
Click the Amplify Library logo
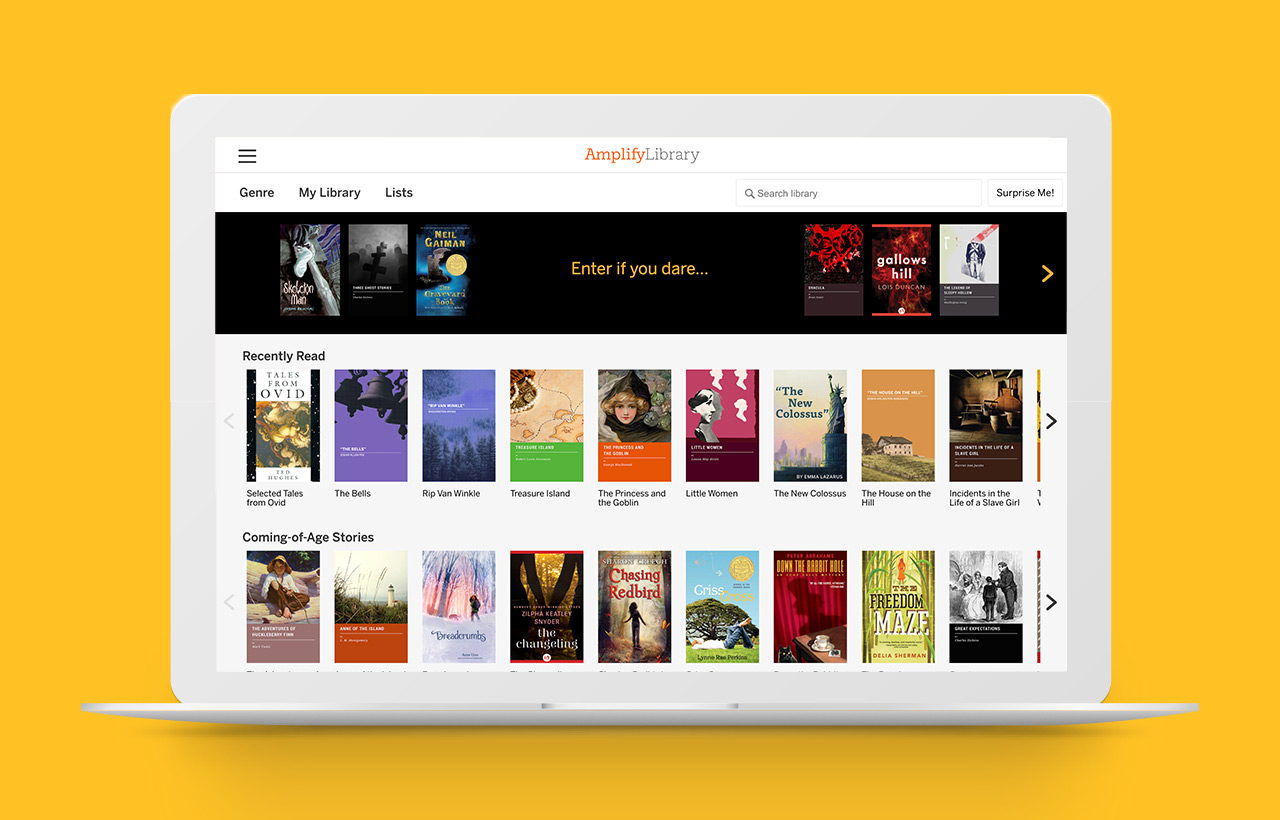[642, 155]
